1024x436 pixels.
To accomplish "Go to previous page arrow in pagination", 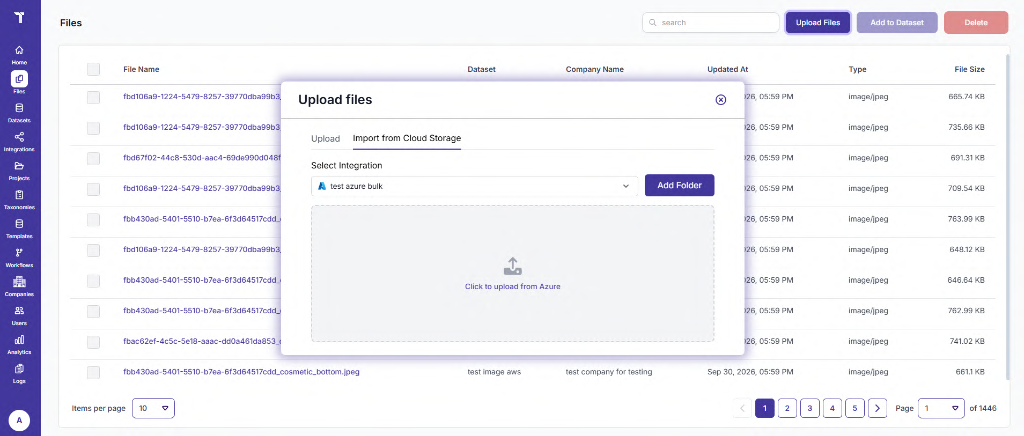I will tap(742, 409).
